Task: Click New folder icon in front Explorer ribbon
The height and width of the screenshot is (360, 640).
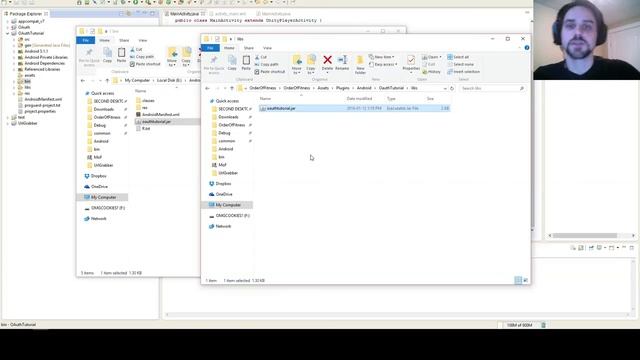Action: [360, 60]
